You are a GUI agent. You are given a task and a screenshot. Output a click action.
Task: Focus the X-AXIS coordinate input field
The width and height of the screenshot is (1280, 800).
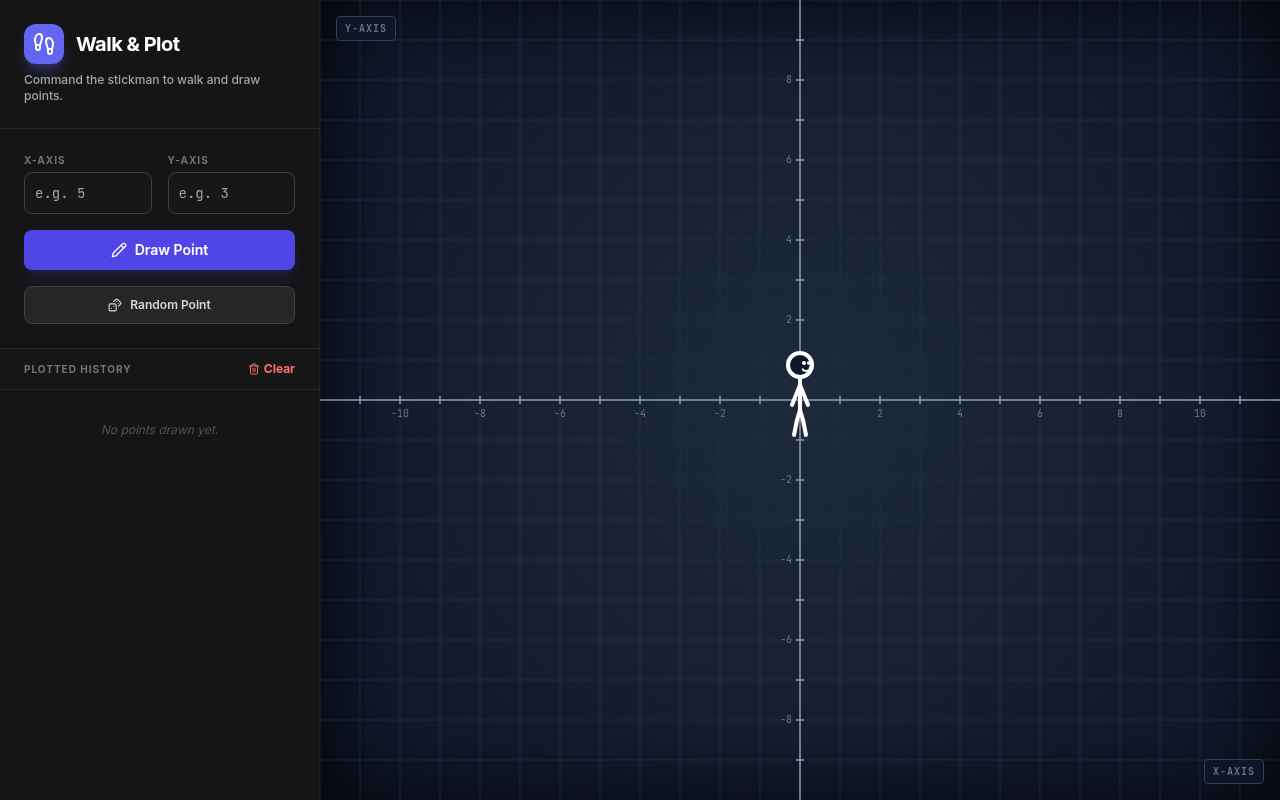click(88, 193)
